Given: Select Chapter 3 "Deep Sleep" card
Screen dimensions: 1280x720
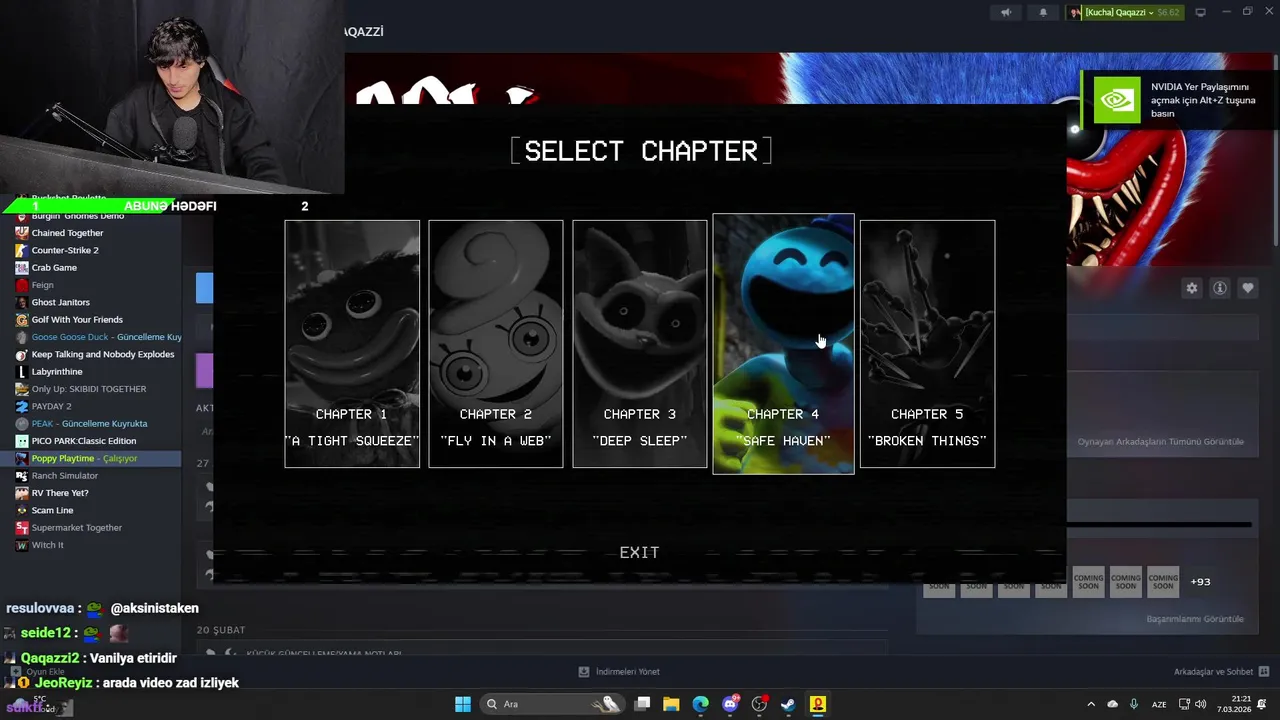Looking at the screenshot, I should coord(640,344).
